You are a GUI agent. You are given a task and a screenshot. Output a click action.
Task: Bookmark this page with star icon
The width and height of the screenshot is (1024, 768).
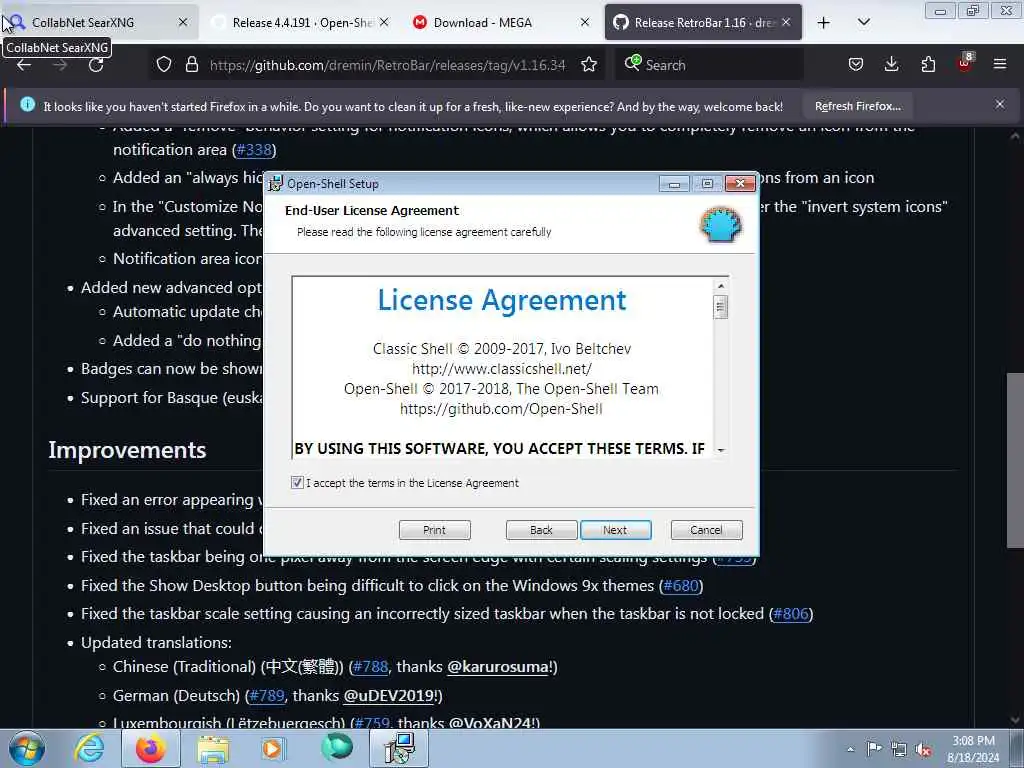(589, 65)
